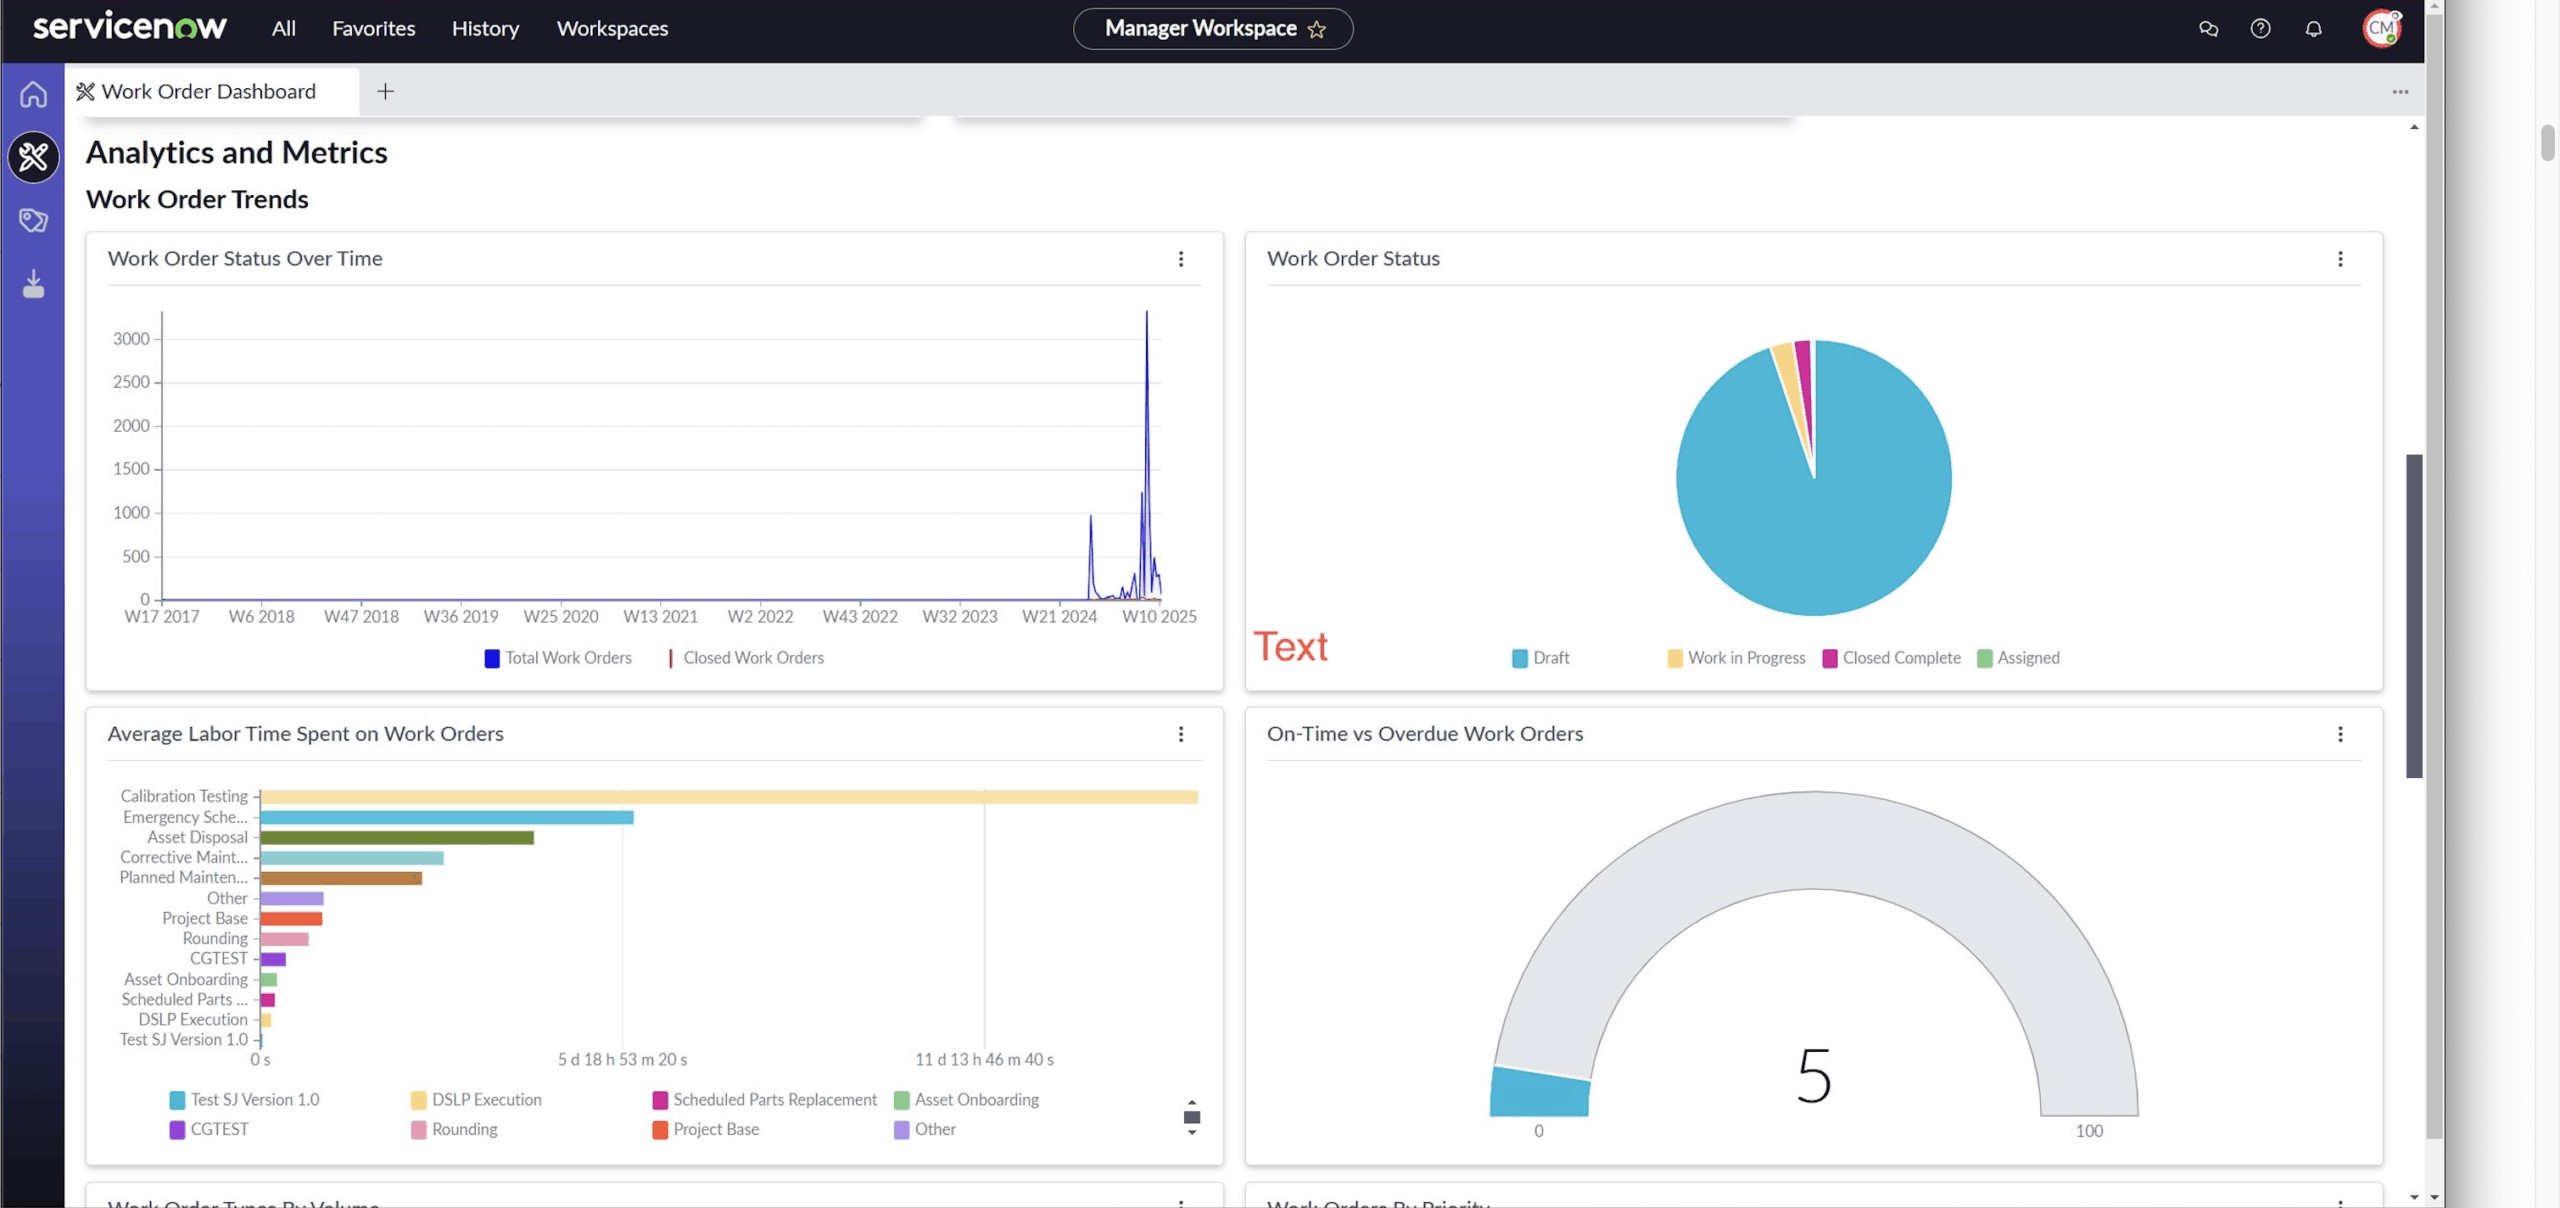Viewport: 2560px width, 1208px height.
Task: Open options menu for Work Order Status pie
Action: click(x=2340, y=259)
